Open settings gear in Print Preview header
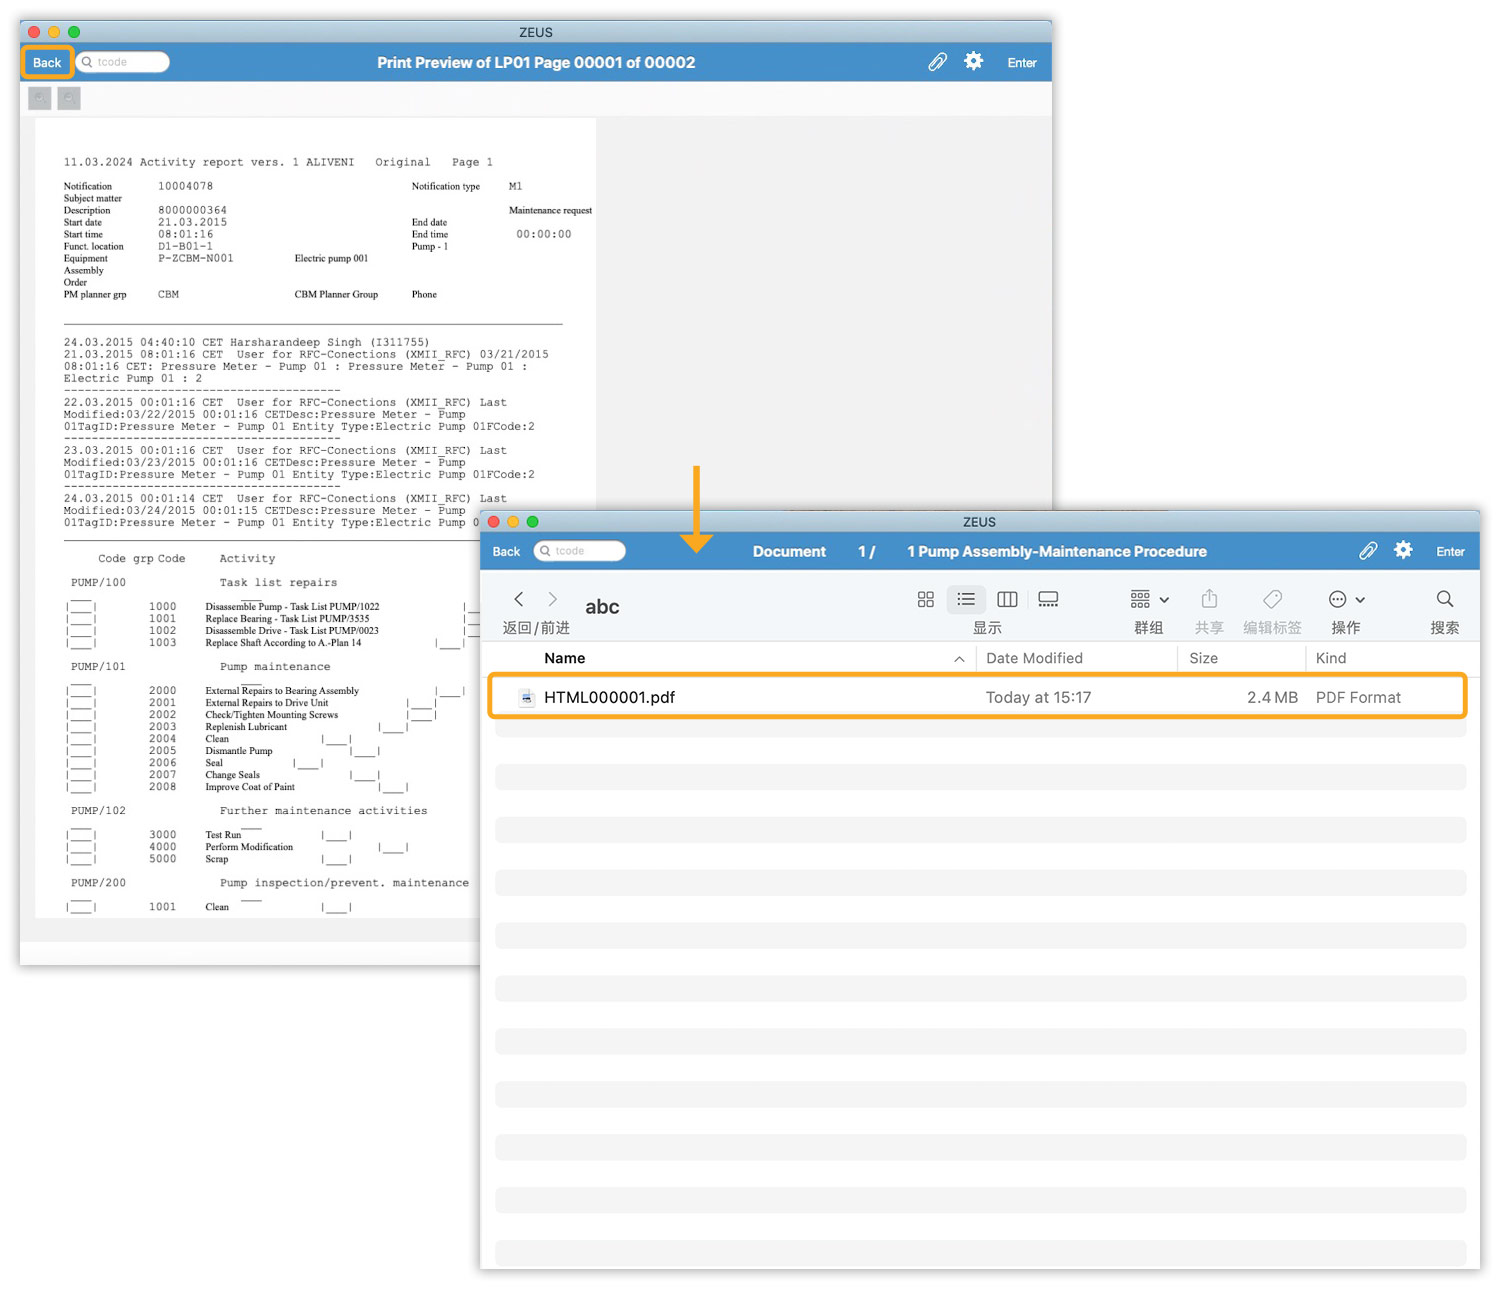 tap(973, 62)
